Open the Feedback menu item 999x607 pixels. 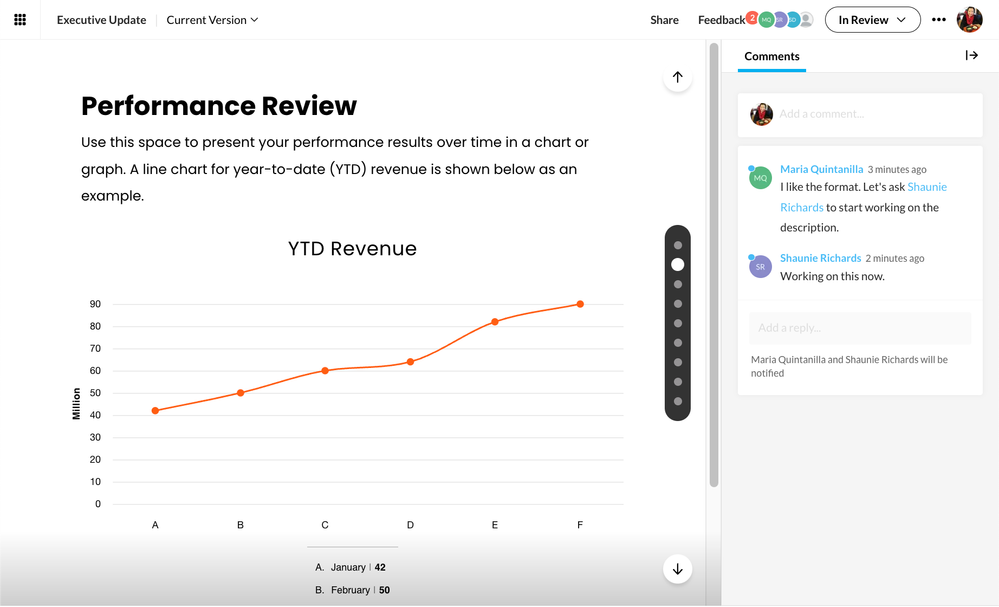pos(721,20)
